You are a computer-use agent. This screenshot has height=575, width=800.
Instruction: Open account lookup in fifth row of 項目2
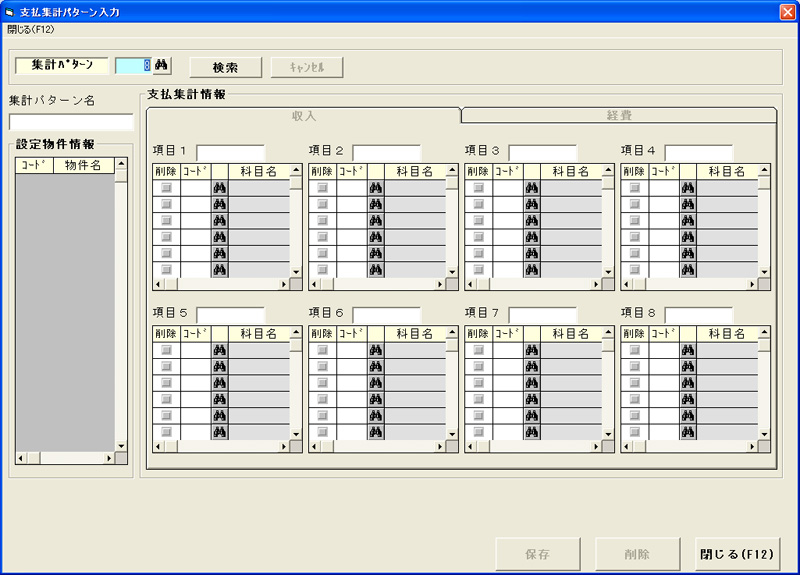[x=376, y=254]
